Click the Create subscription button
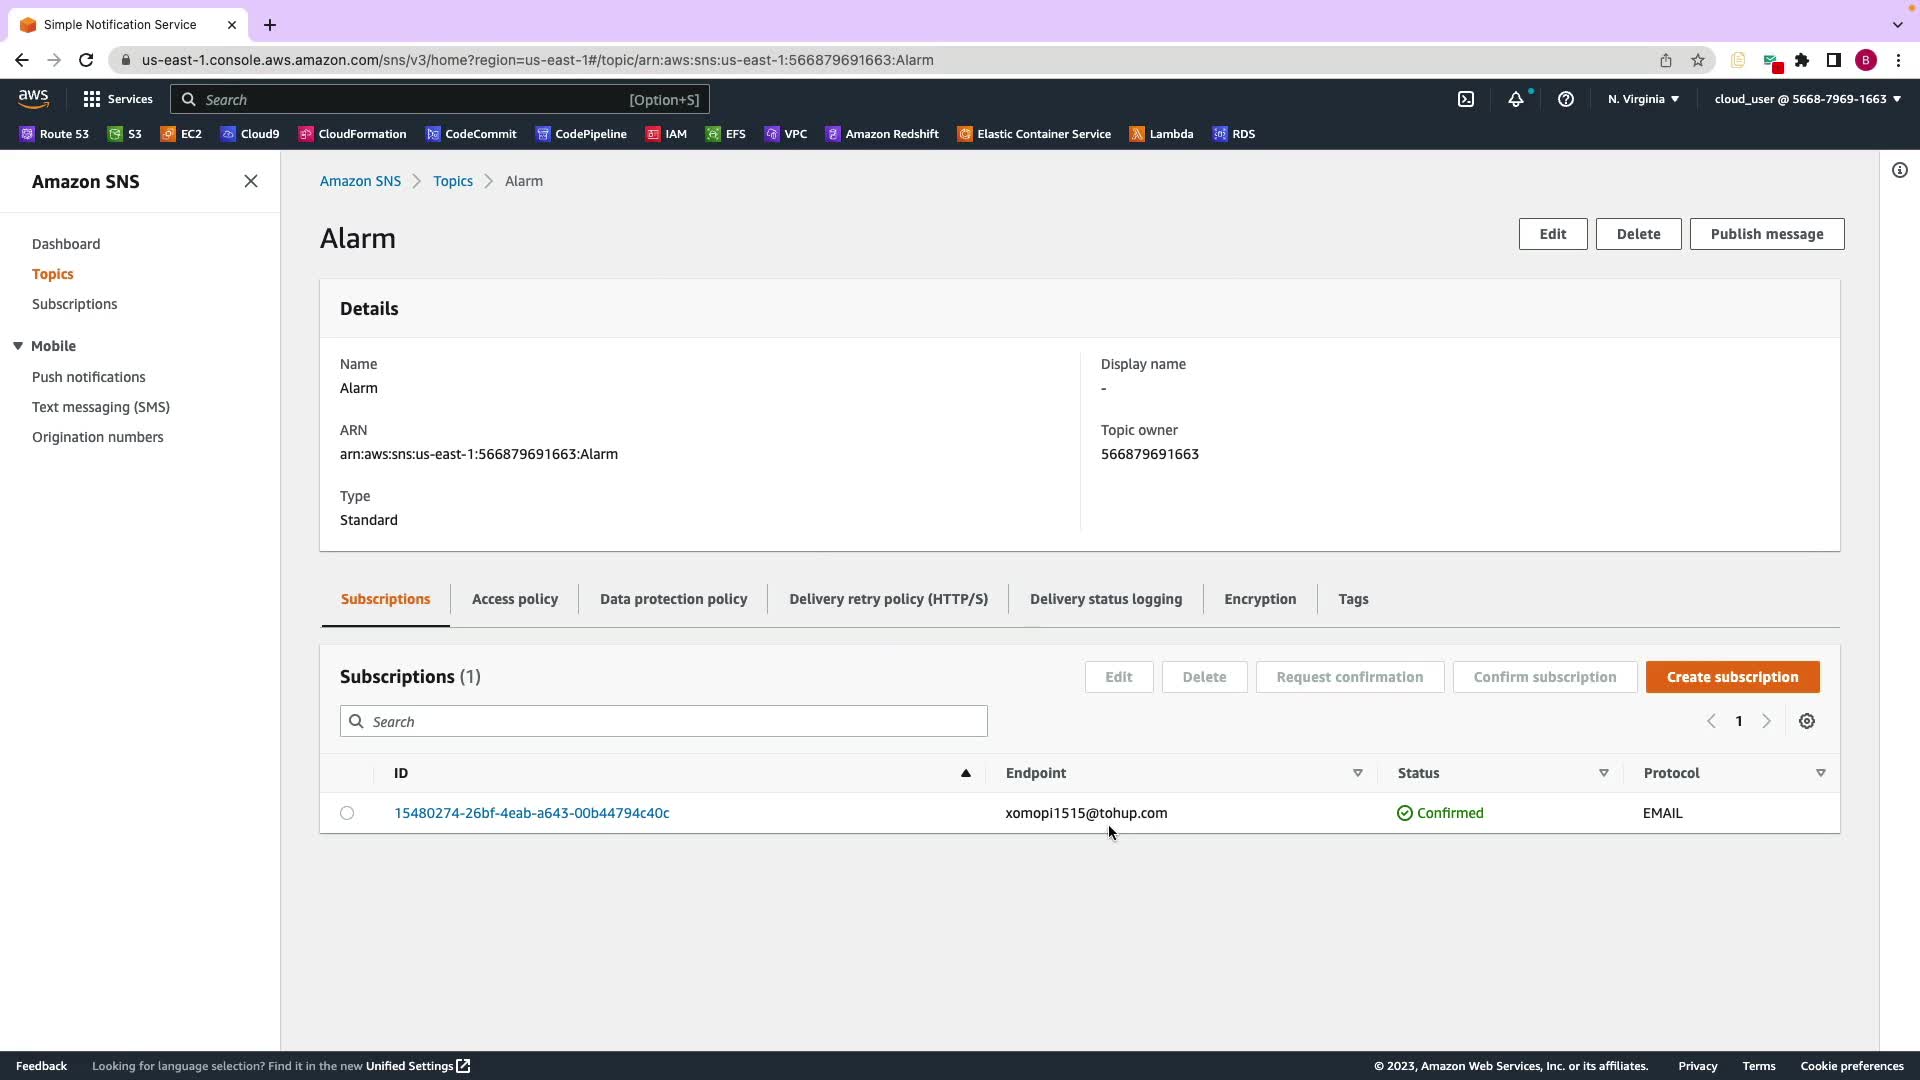This screenshot has width=1920, height=1080. [x=1732, y=677]
